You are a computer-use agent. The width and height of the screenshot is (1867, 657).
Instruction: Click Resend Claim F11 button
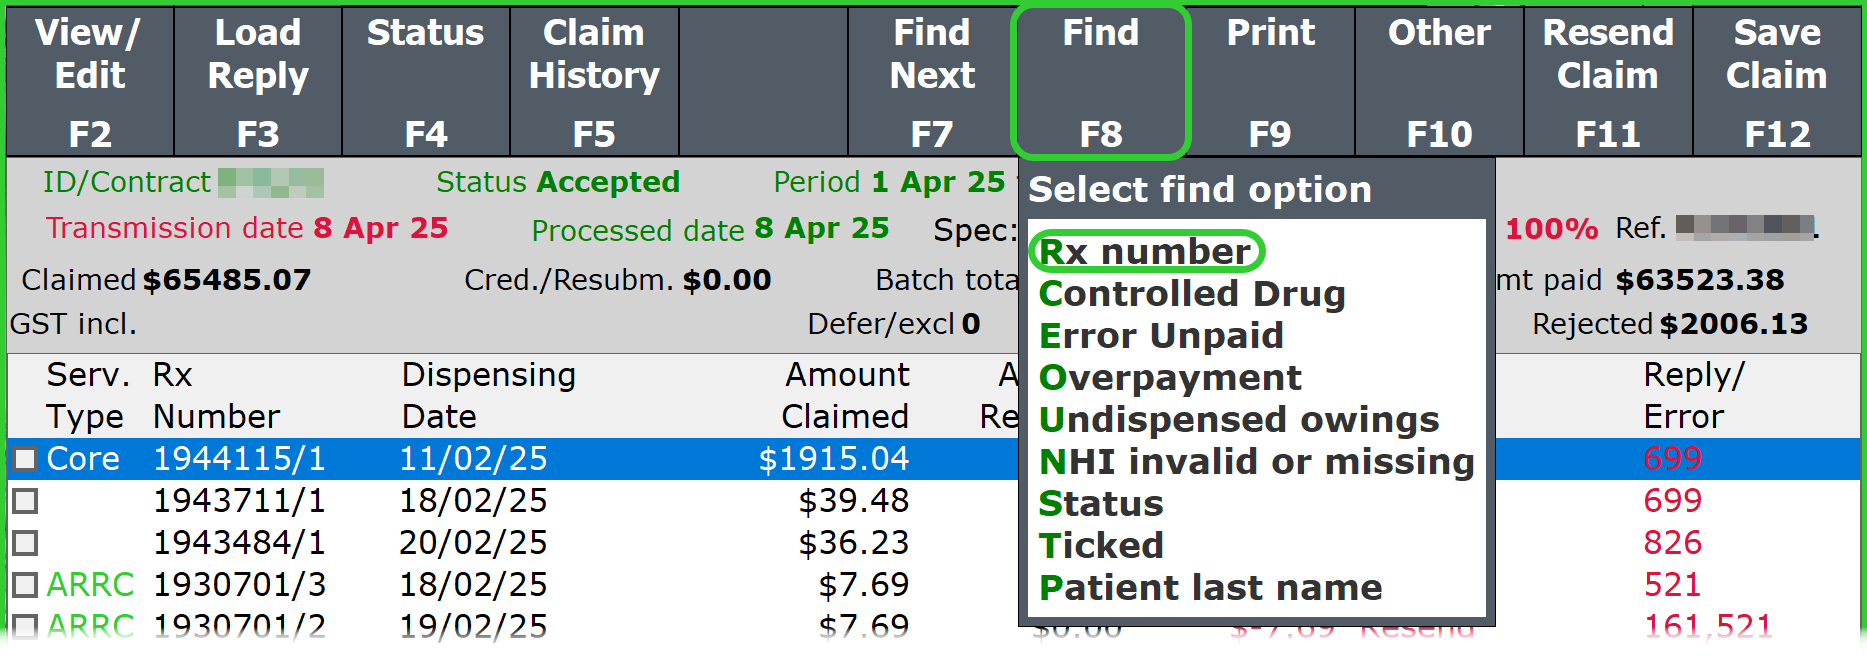1608,82
